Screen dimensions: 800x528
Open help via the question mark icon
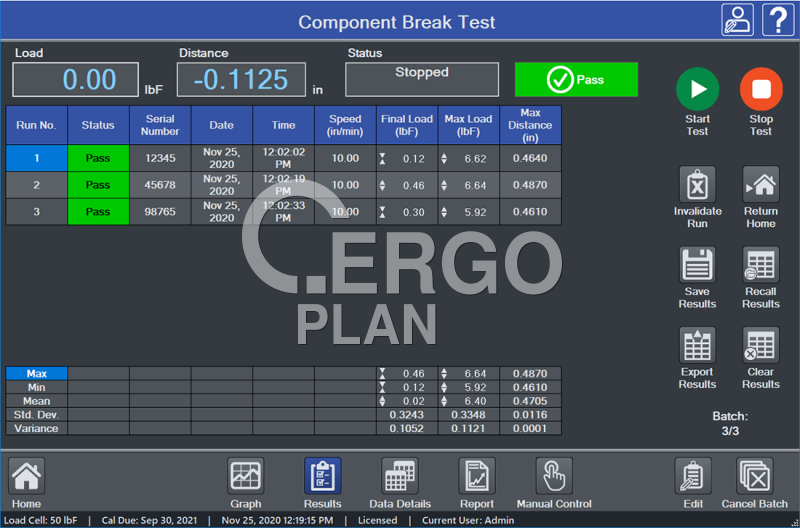click(778, 20)
